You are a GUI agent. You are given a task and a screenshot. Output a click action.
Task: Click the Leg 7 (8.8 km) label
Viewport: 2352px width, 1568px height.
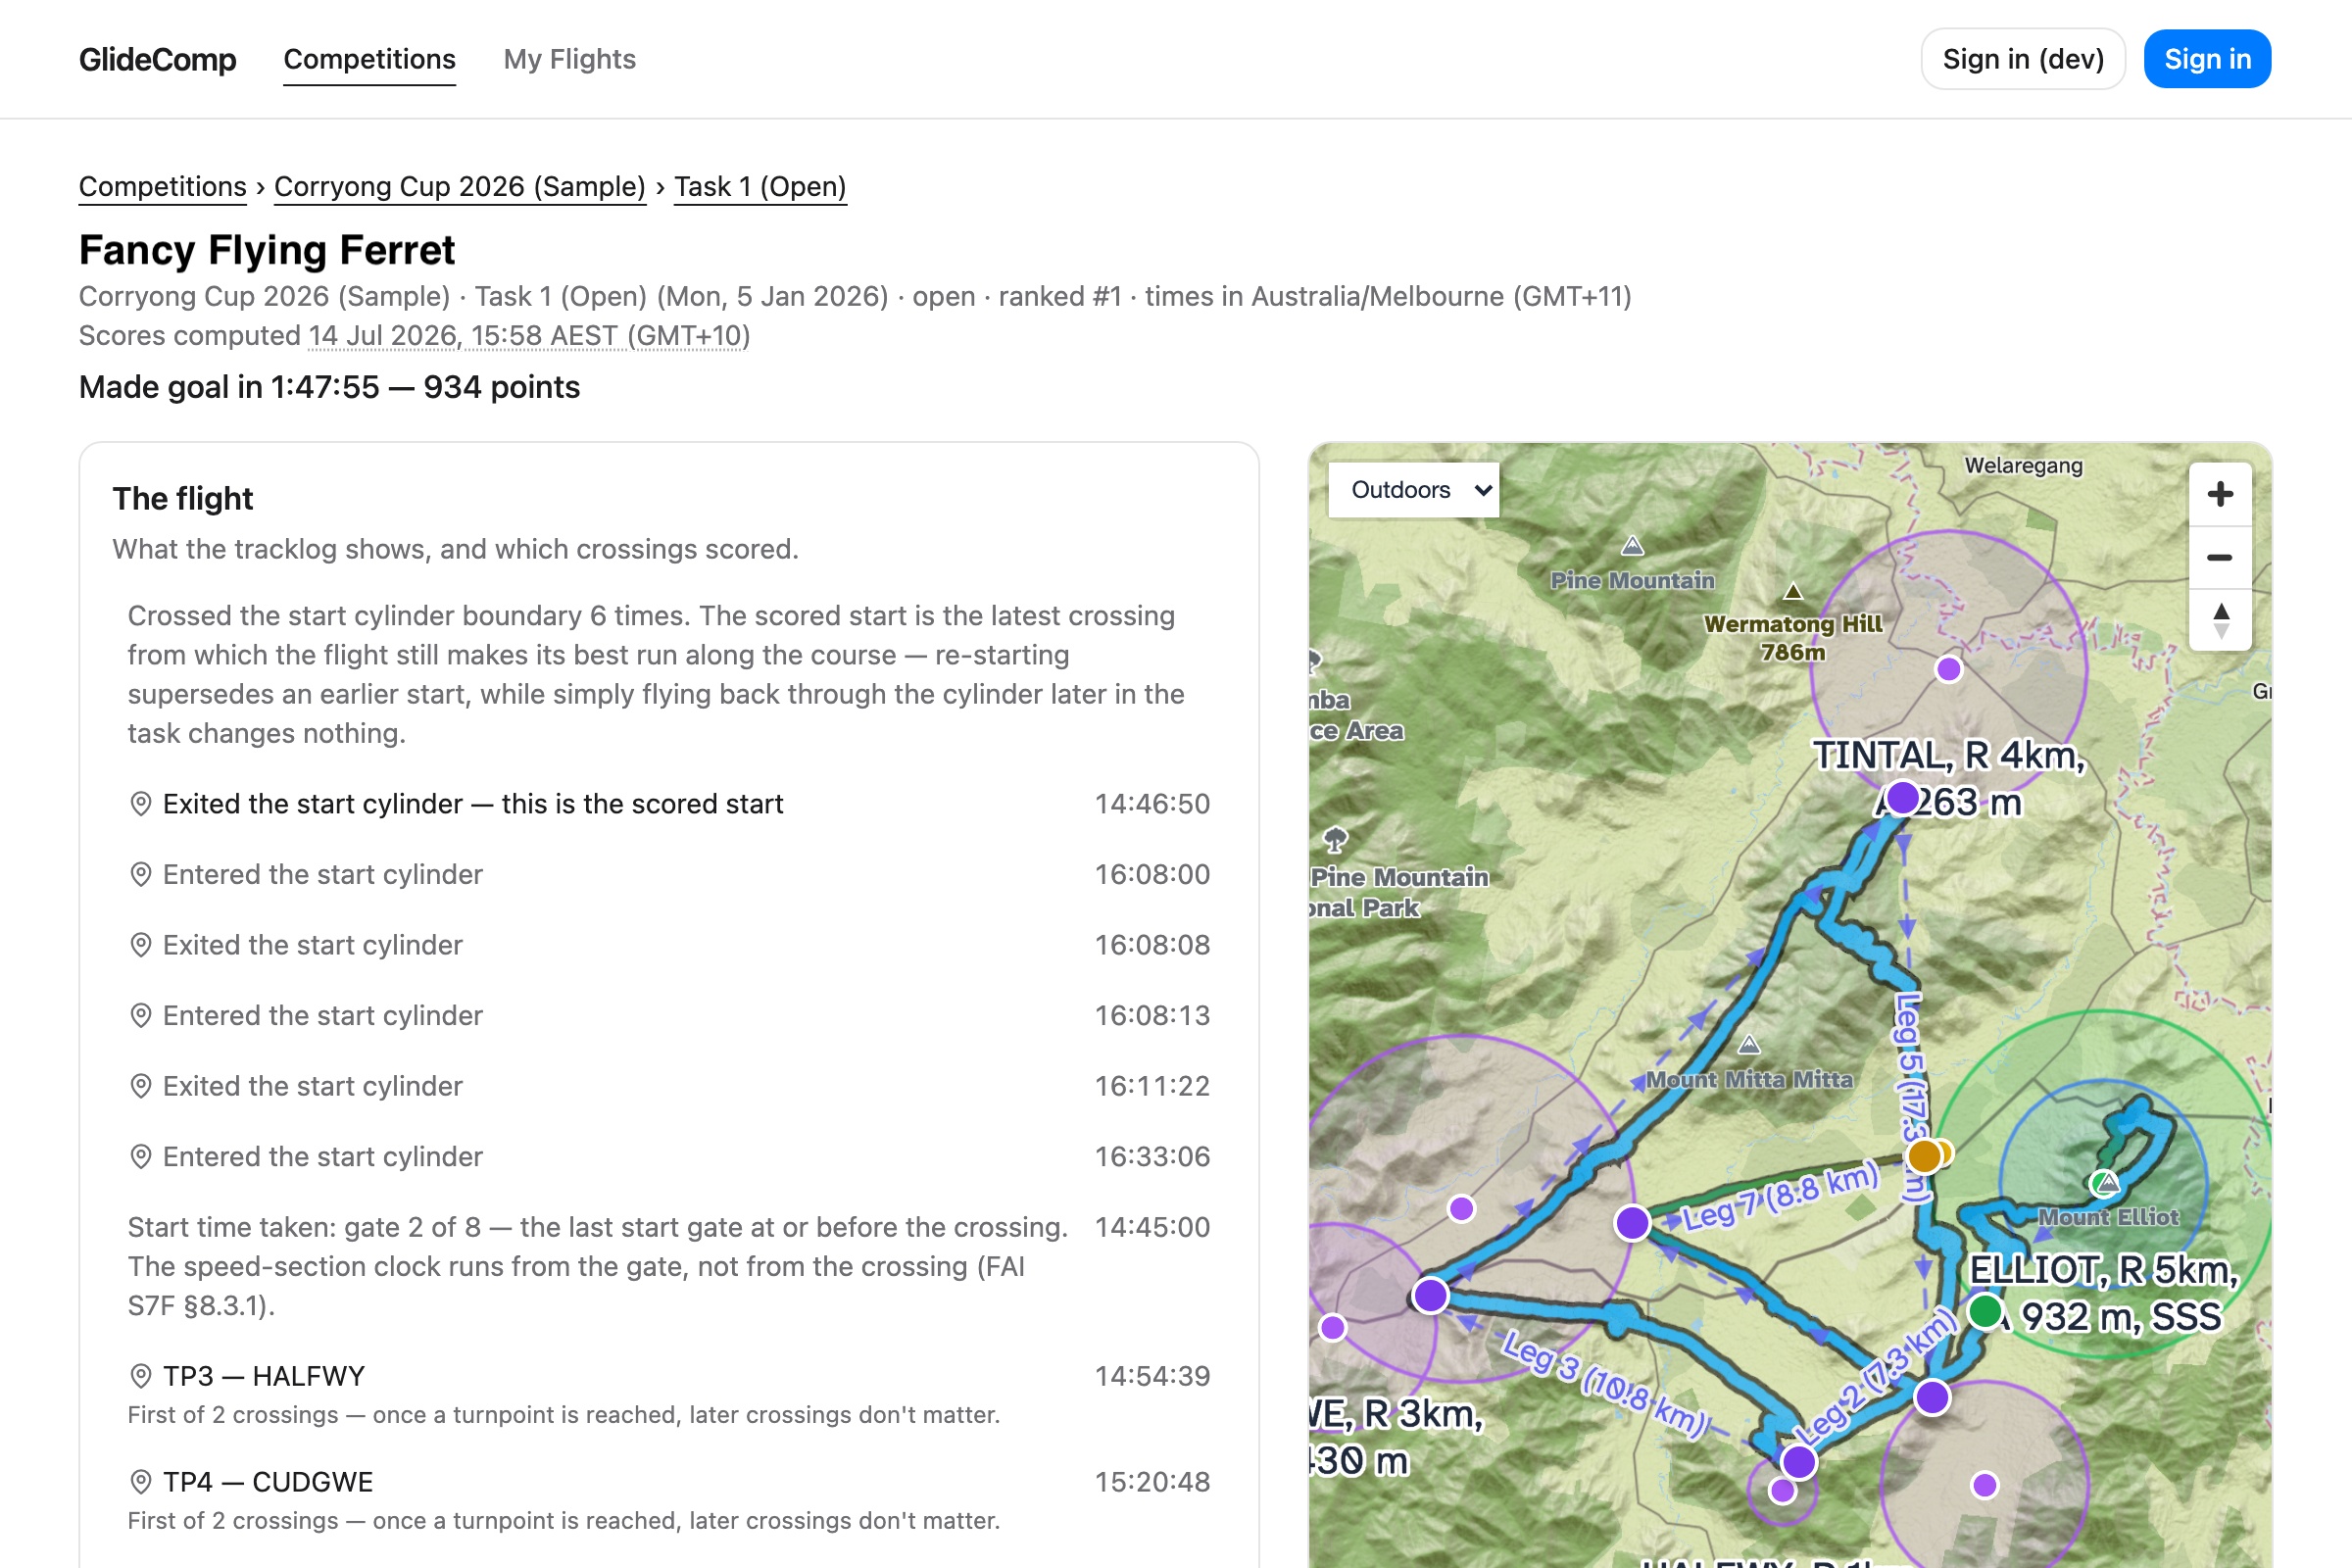1780,1197
